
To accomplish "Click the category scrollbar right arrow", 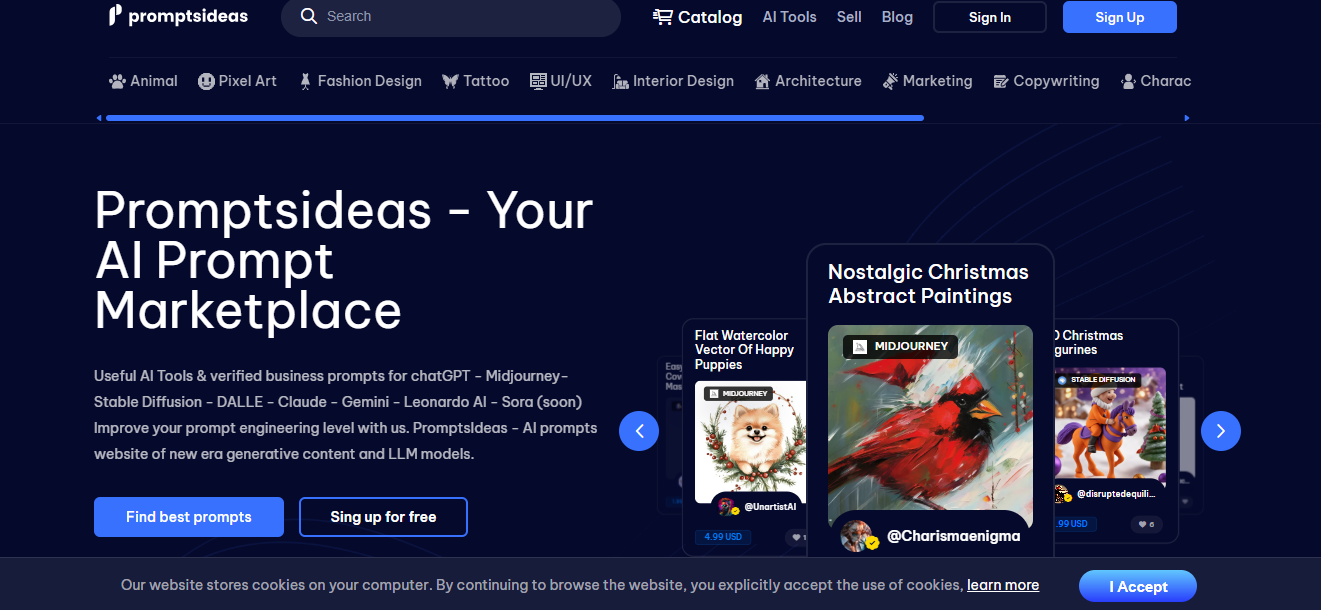I will (x=1187, y=118).
